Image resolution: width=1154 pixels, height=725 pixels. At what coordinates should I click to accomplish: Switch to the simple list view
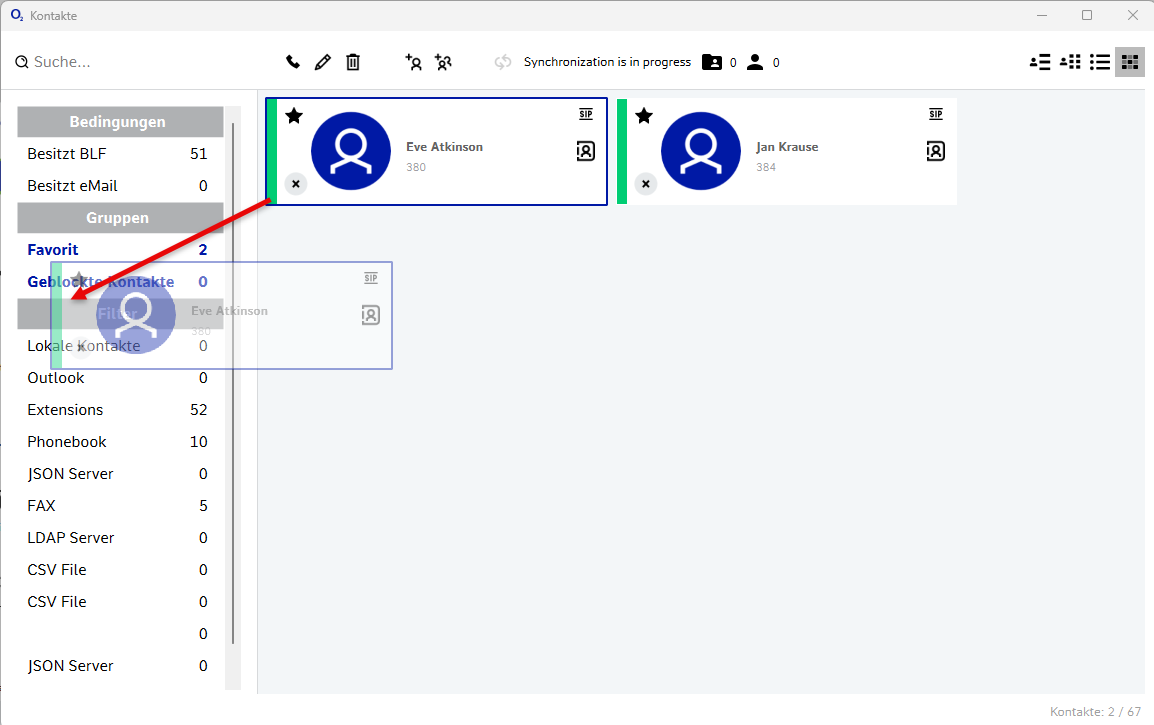1100,62
